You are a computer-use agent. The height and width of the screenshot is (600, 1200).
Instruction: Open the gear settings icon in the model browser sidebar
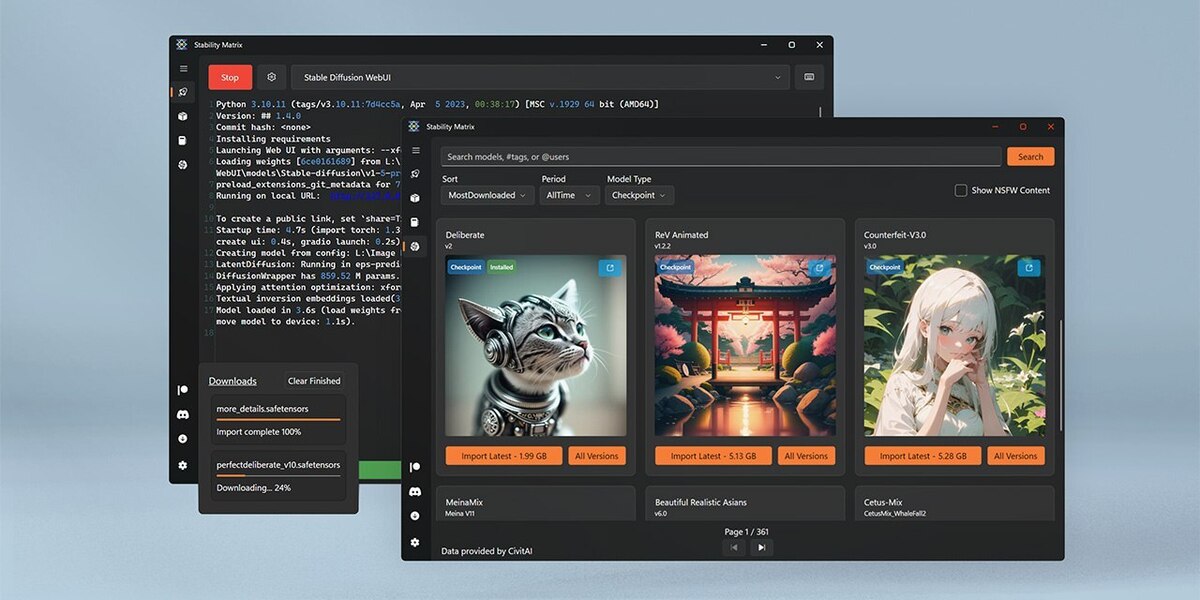click(415, 542)
